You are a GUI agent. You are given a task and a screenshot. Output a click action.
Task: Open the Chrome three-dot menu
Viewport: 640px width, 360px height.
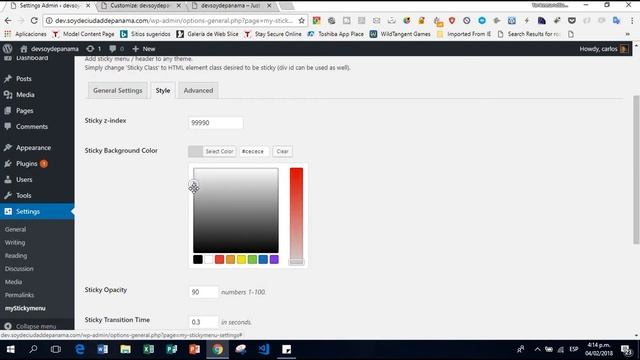point(632,20)
